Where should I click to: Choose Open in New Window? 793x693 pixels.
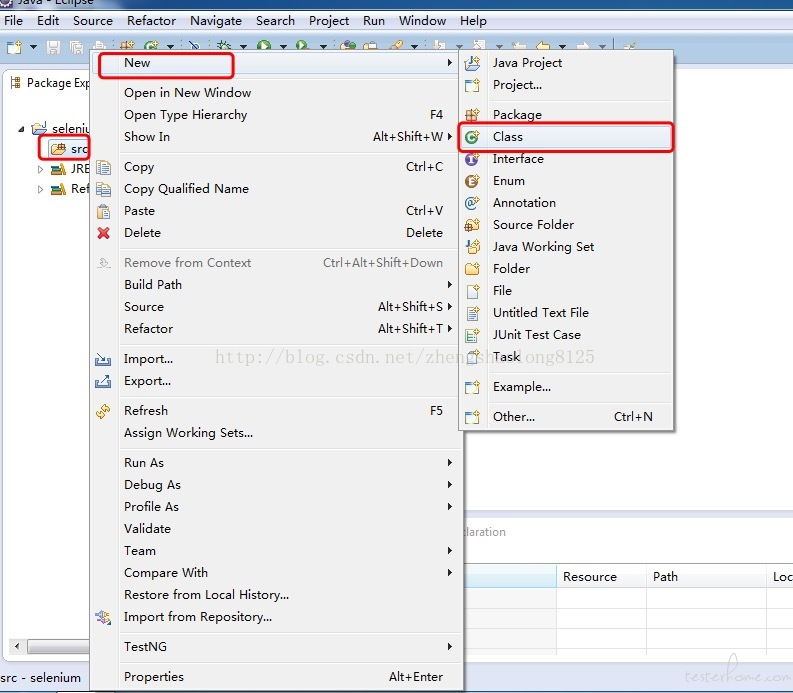coord(188,93)
